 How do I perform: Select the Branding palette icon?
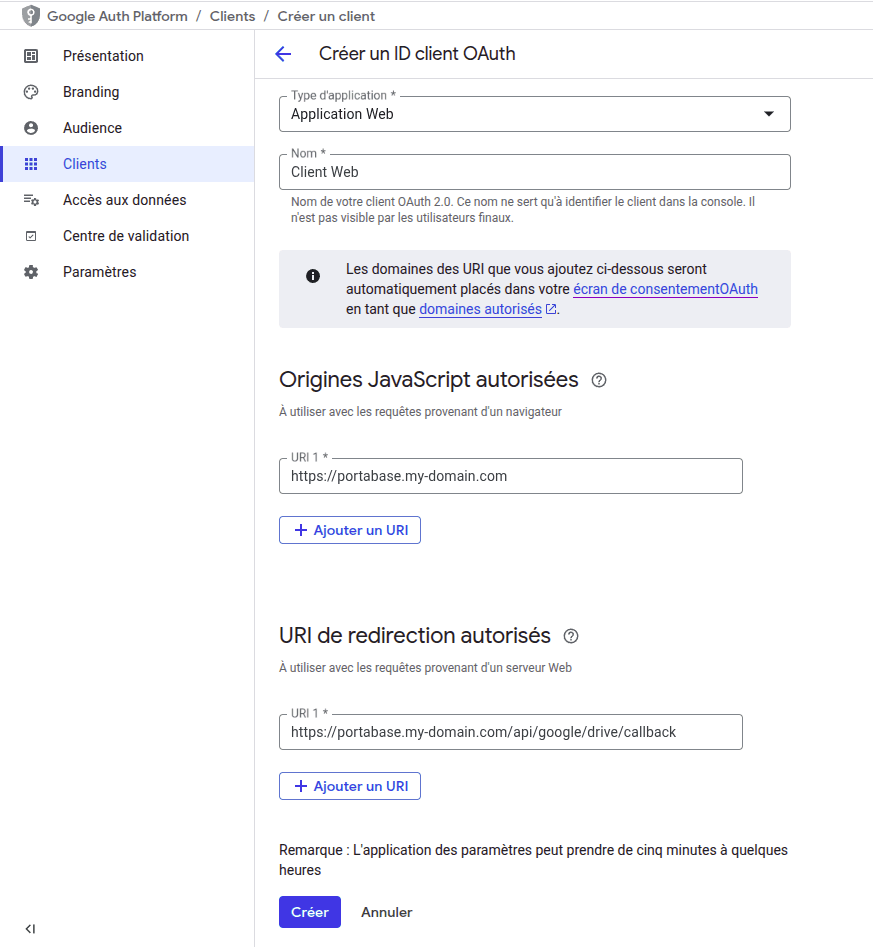31,92
